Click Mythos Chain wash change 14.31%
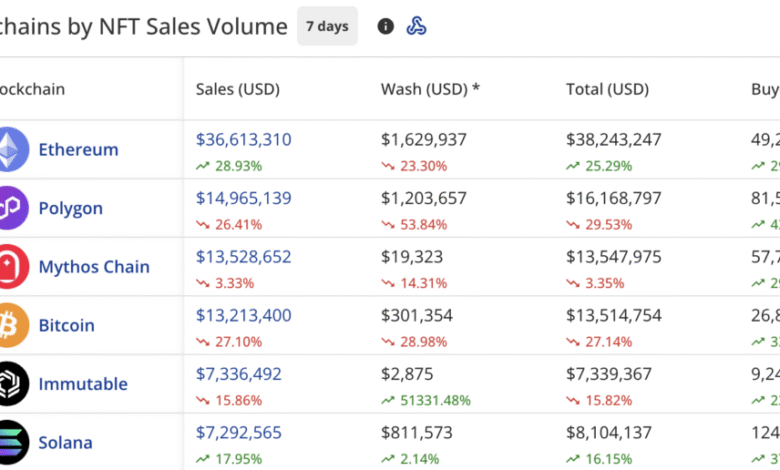780x470 pixels. [414, 283]
